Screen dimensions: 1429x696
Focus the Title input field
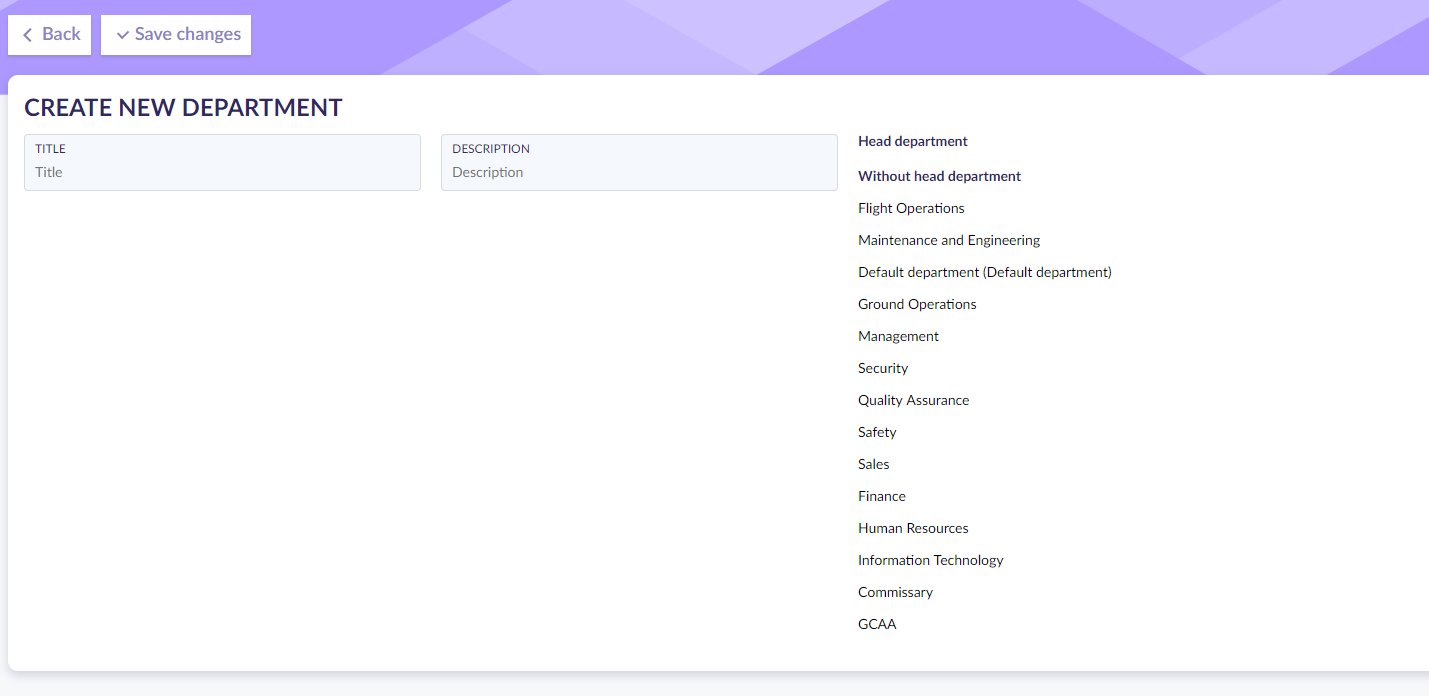[222, 172]
